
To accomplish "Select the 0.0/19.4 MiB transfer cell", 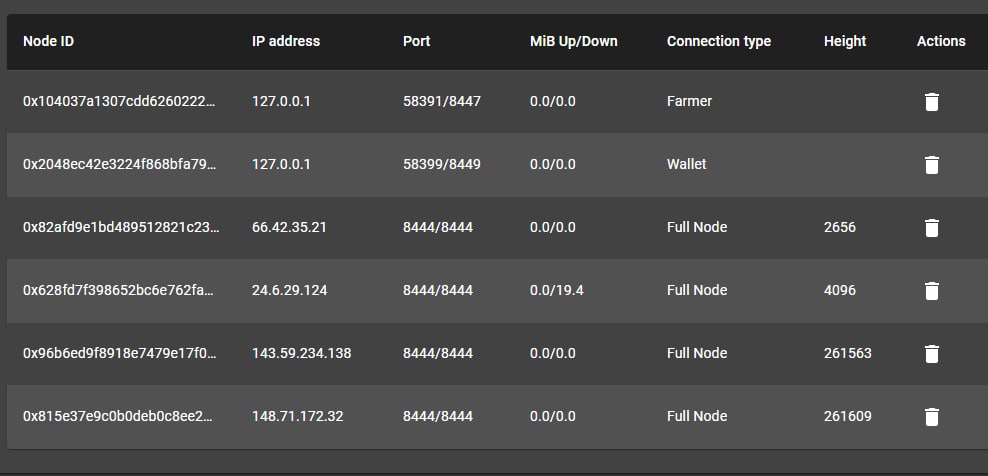I will tap(556, 290).
